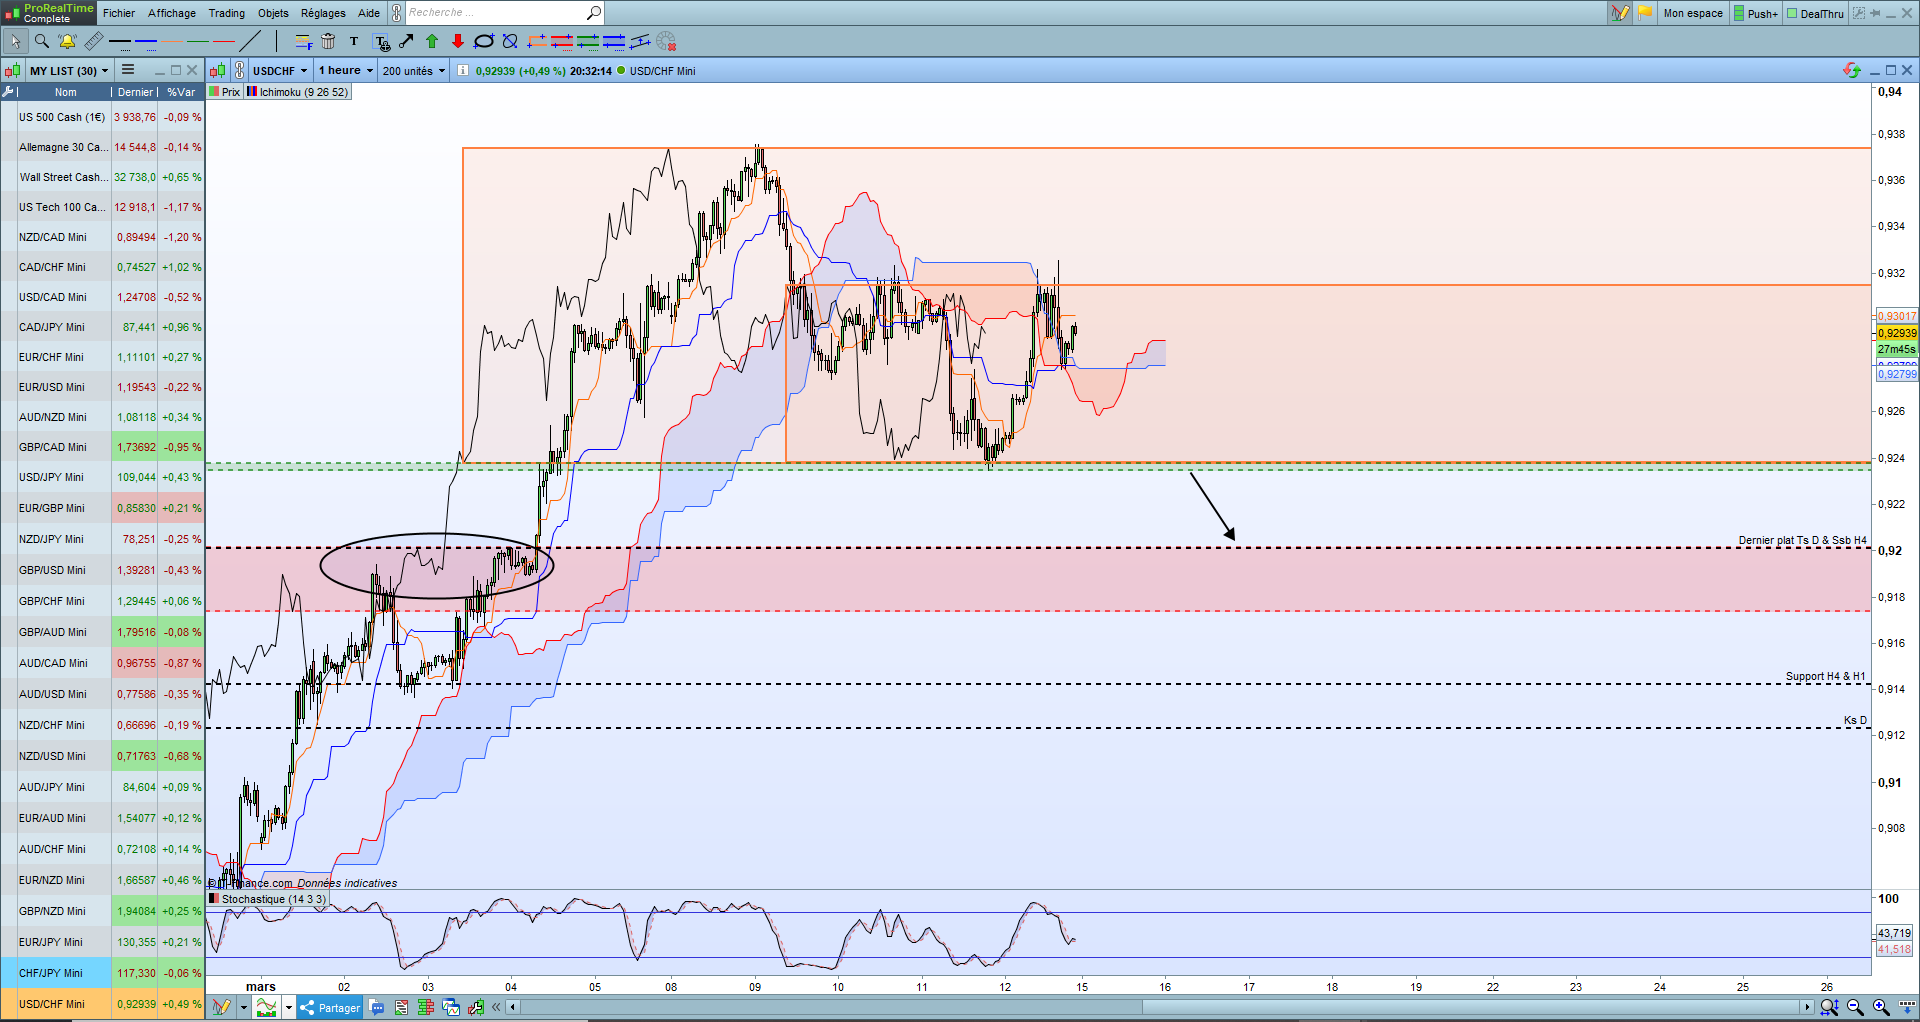
Task: Select the ellipse drawing tool
Action: point(484,41)
